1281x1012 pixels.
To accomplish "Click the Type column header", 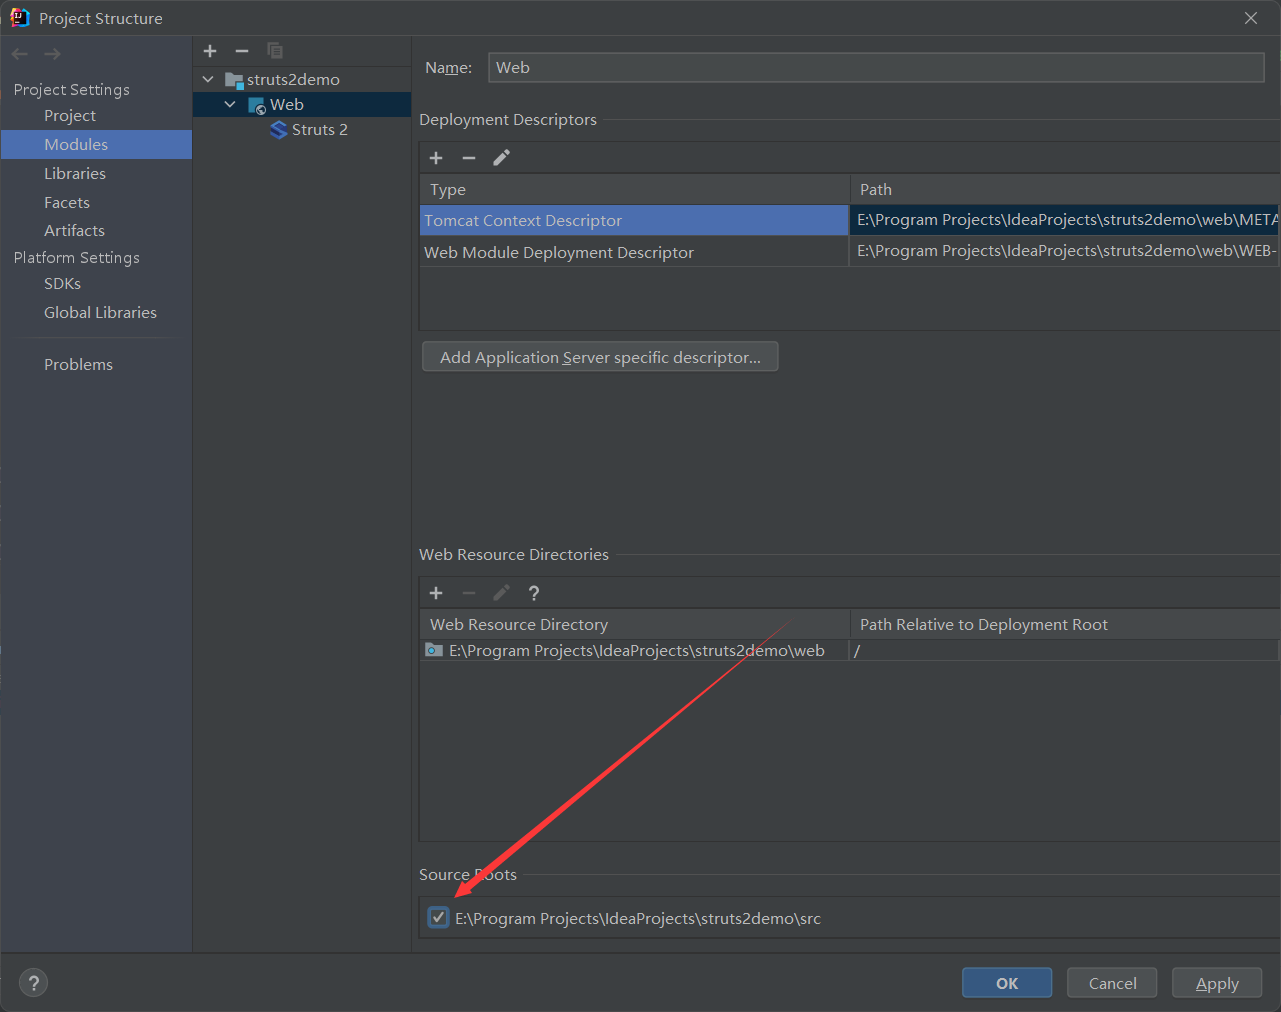I will [x=634, y=189].
